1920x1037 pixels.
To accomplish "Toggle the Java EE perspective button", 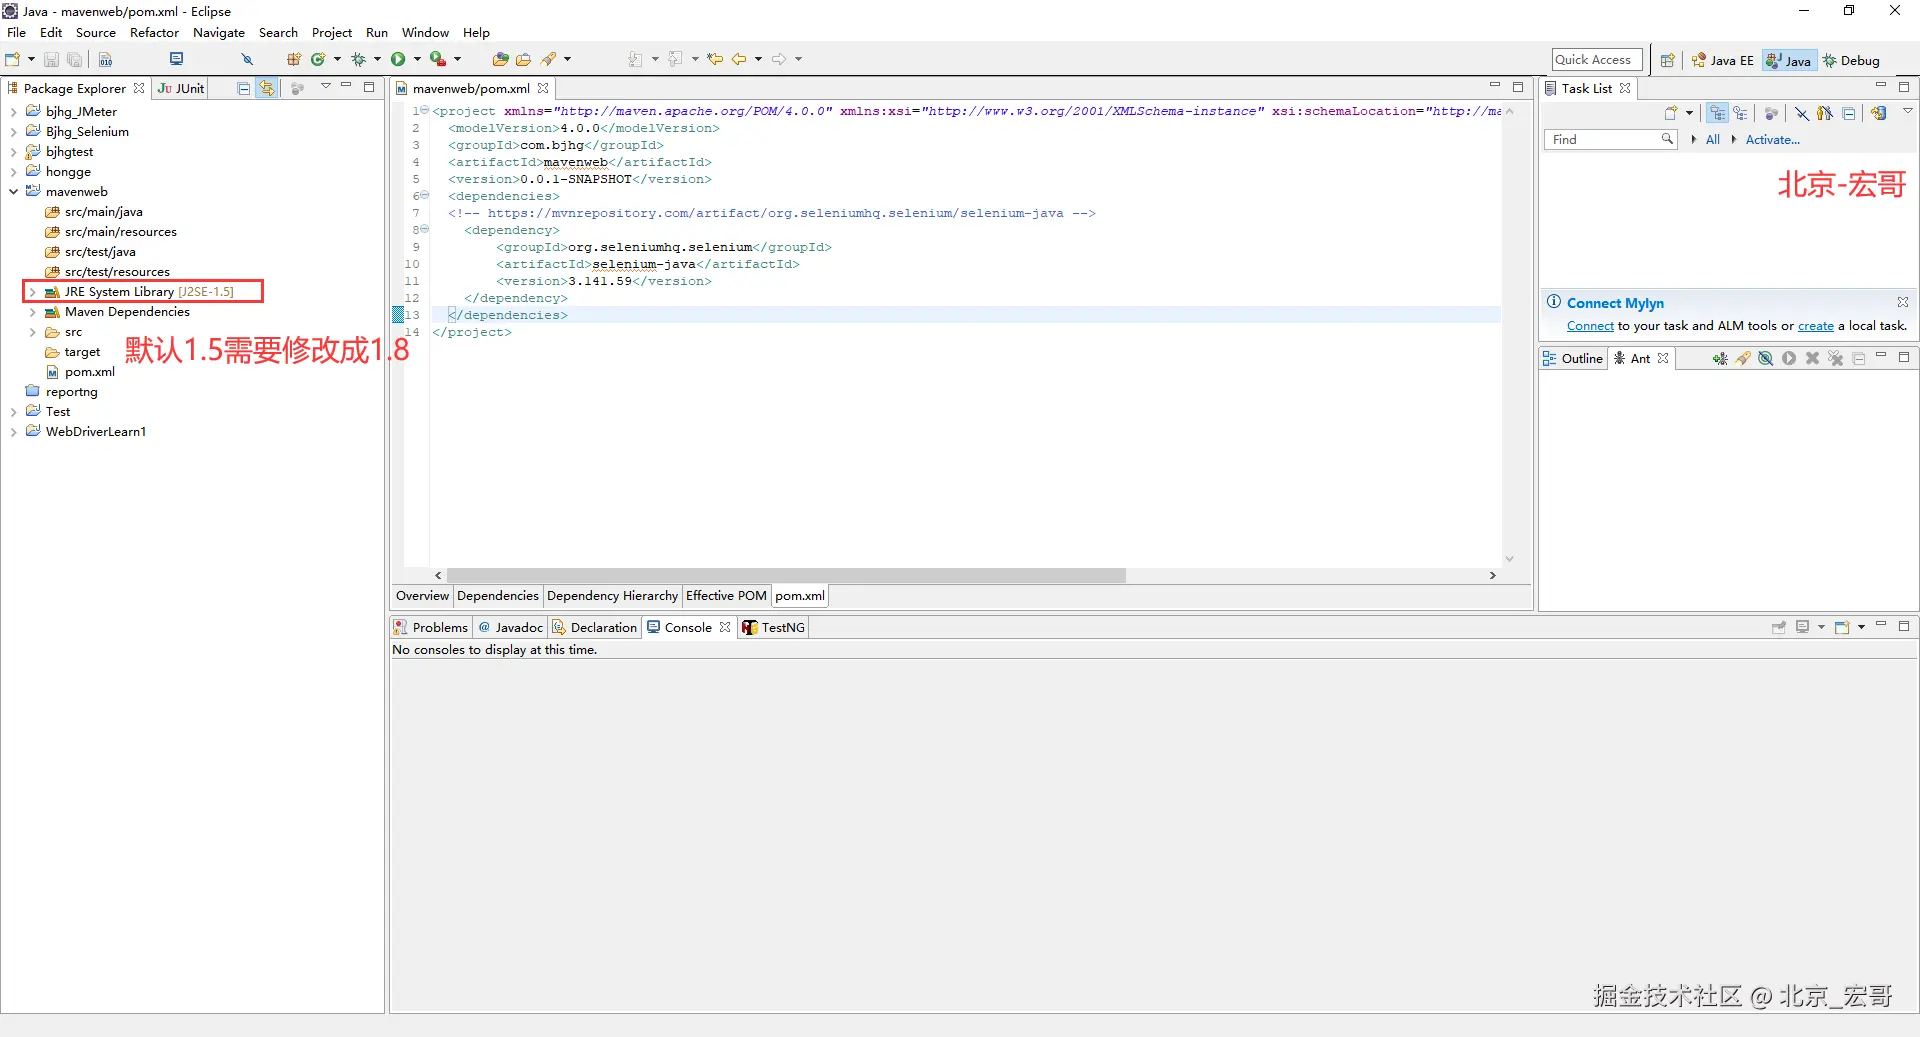I will point(1722,61).
